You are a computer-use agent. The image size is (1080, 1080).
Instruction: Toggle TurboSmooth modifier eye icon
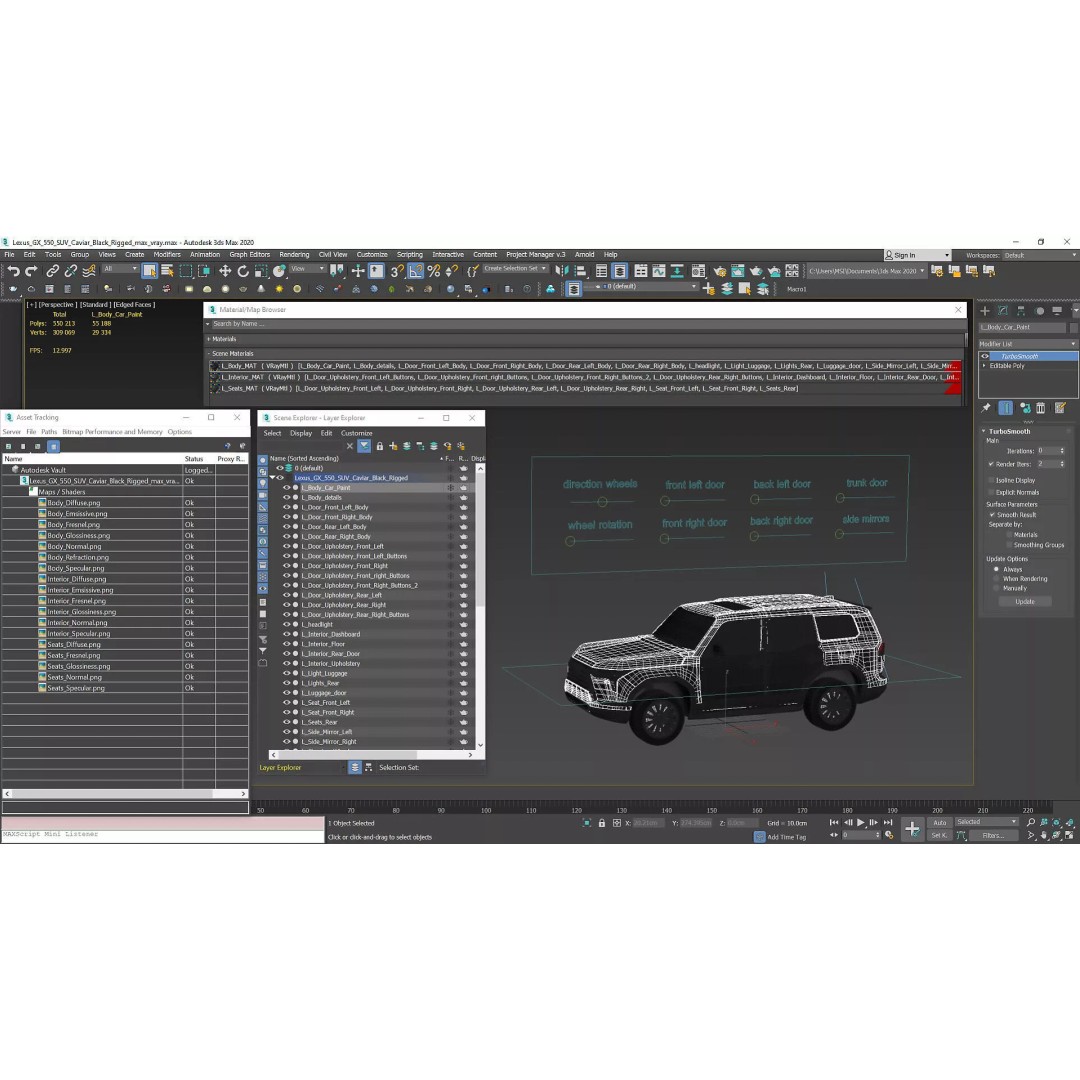click(x=985, y=357)
